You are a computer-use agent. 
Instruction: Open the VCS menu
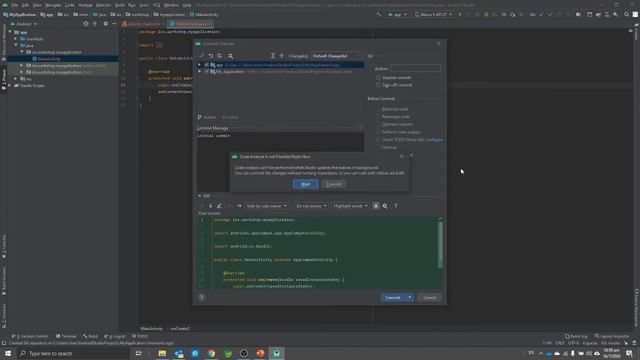click(x=157, y=5)
